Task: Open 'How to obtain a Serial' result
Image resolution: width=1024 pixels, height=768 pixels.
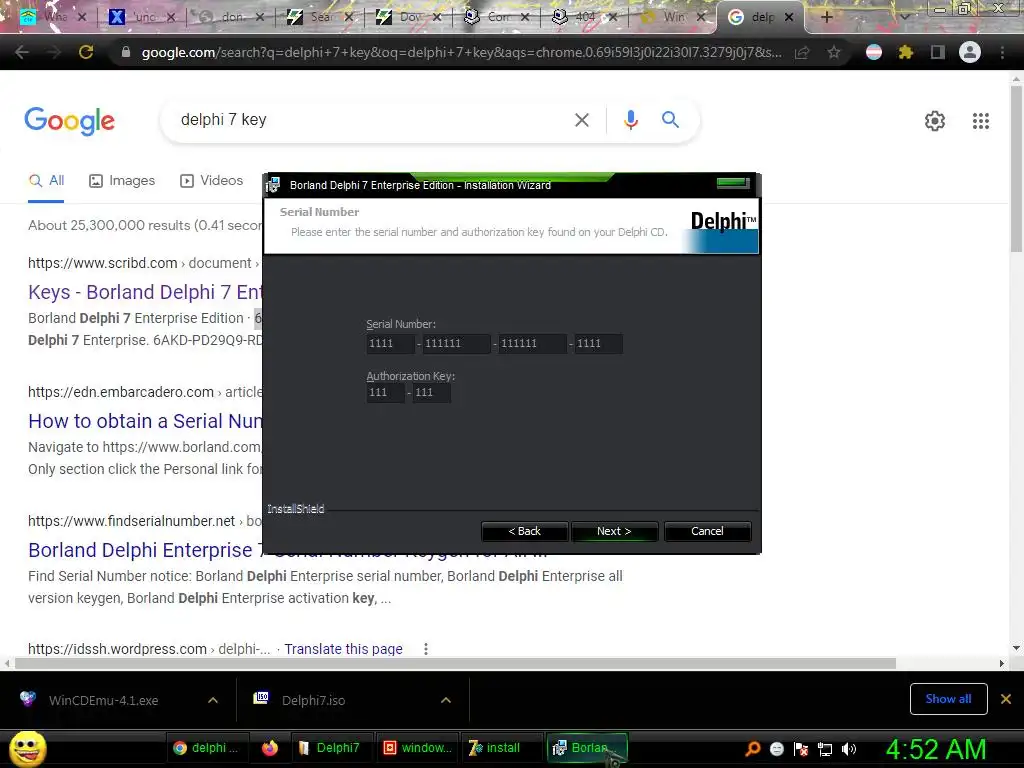Action: [145, 421]
